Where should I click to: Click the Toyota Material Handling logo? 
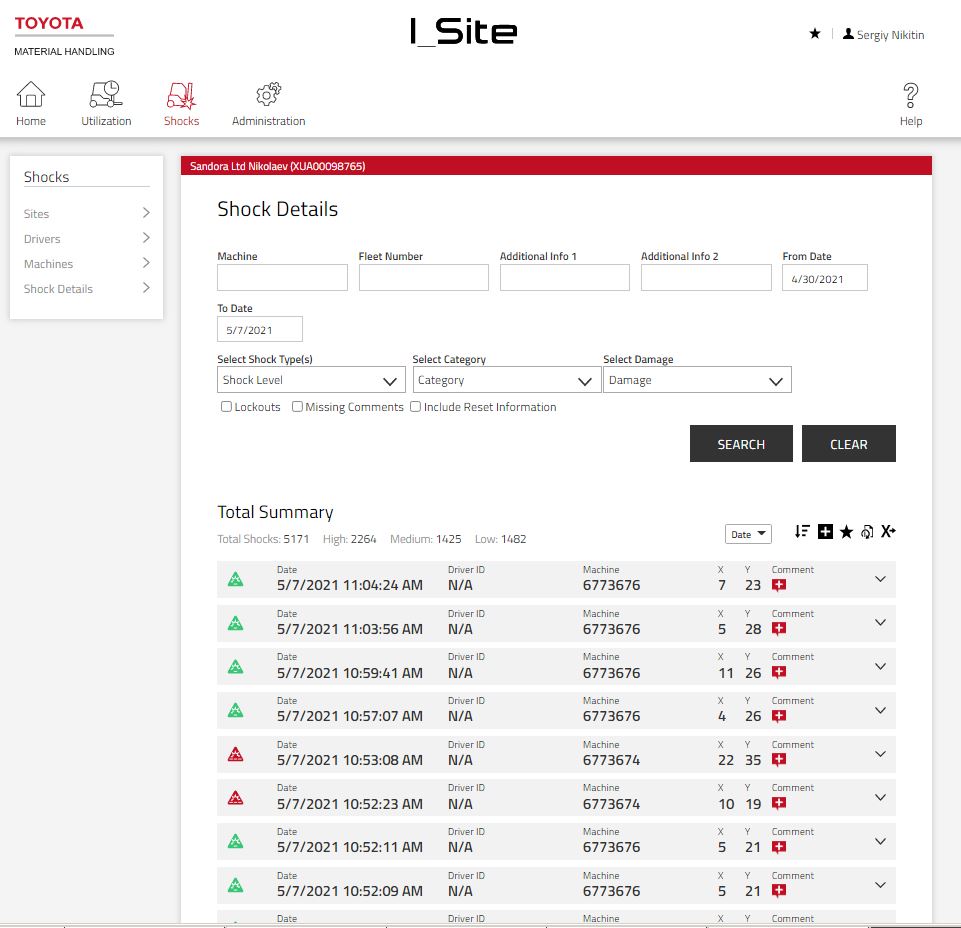pyautogui.click(x=64, y=36)
